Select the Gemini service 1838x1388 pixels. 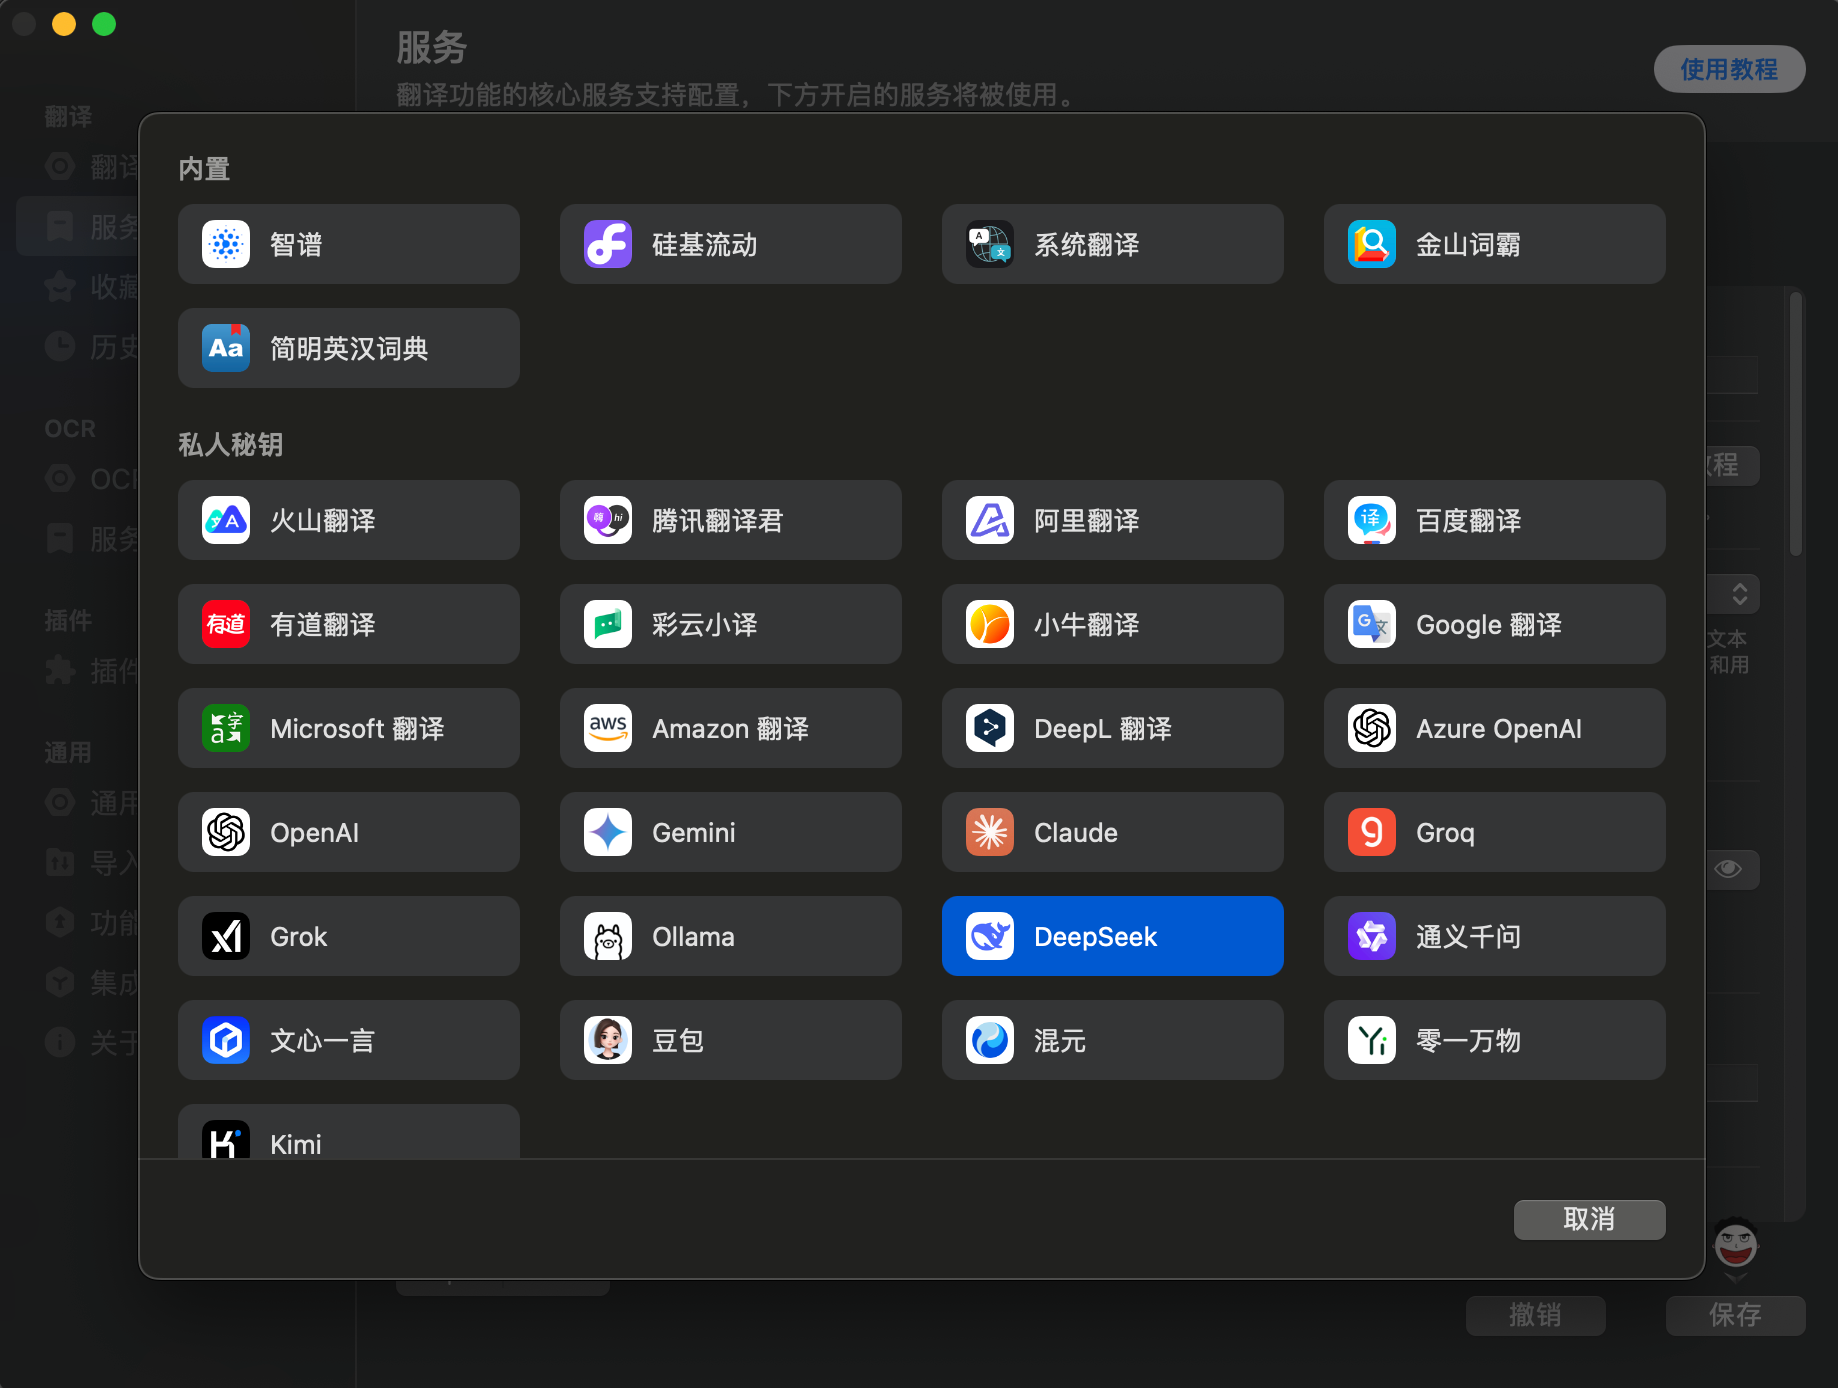point(730,832)
